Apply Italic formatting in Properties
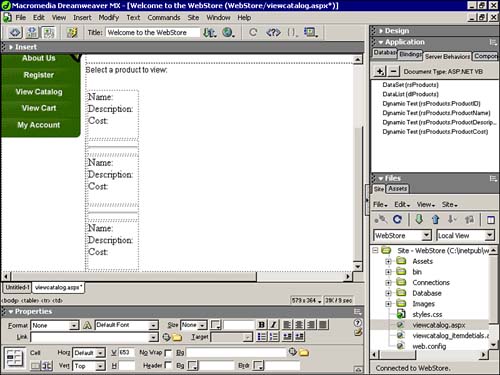This screenshot has width=500, height=375. point(273,325)
